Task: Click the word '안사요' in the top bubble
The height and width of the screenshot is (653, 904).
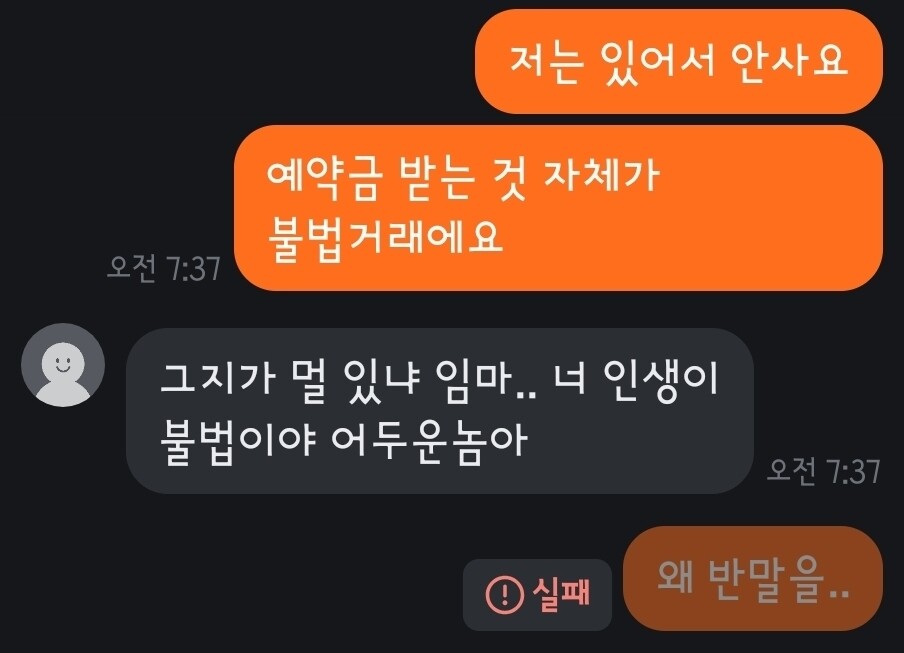Action: point(789,61)
